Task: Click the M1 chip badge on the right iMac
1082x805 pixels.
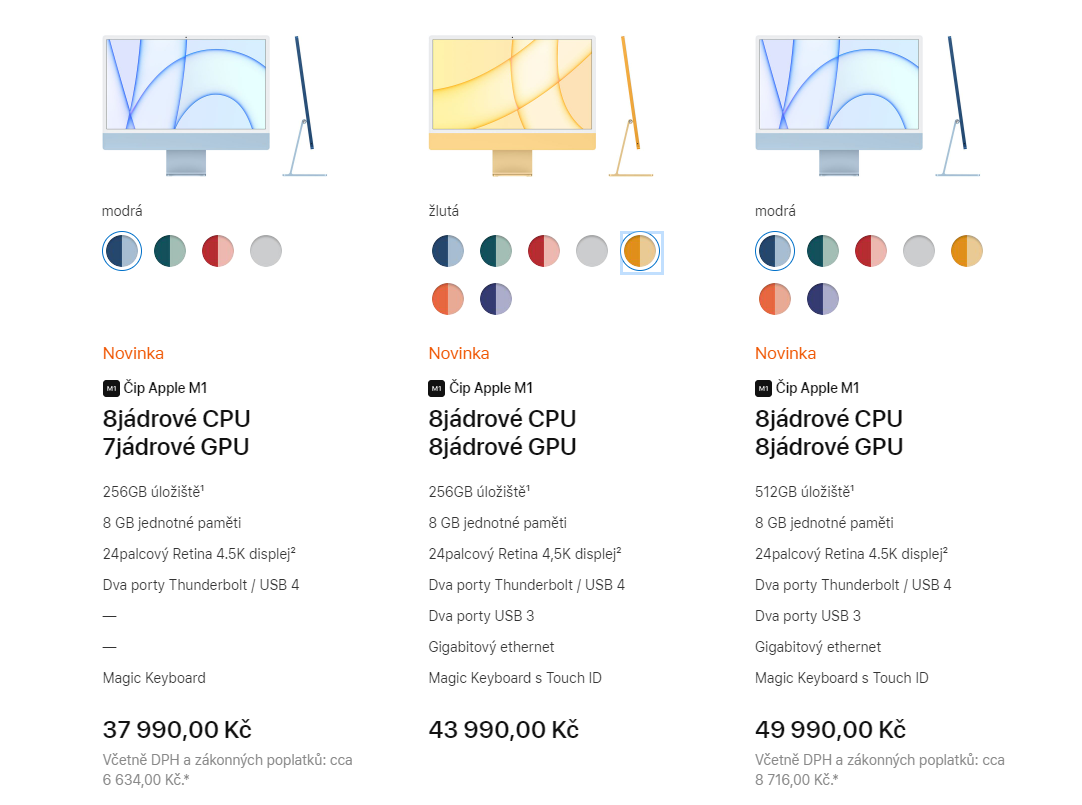Action: (763, 388)
